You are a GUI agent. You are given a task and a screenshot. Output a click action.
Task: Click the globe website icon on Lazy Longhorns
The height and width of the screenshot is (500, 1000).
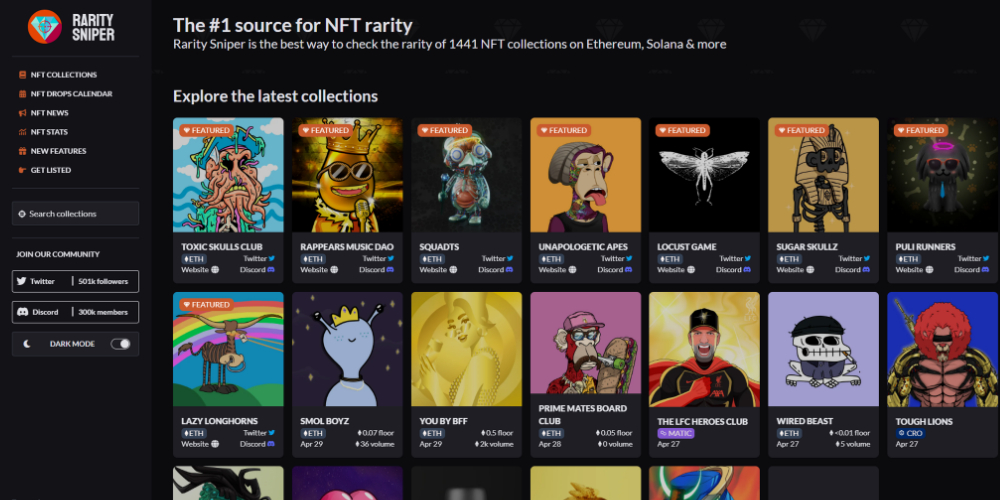pyautogui.click(x=215, y=444)
